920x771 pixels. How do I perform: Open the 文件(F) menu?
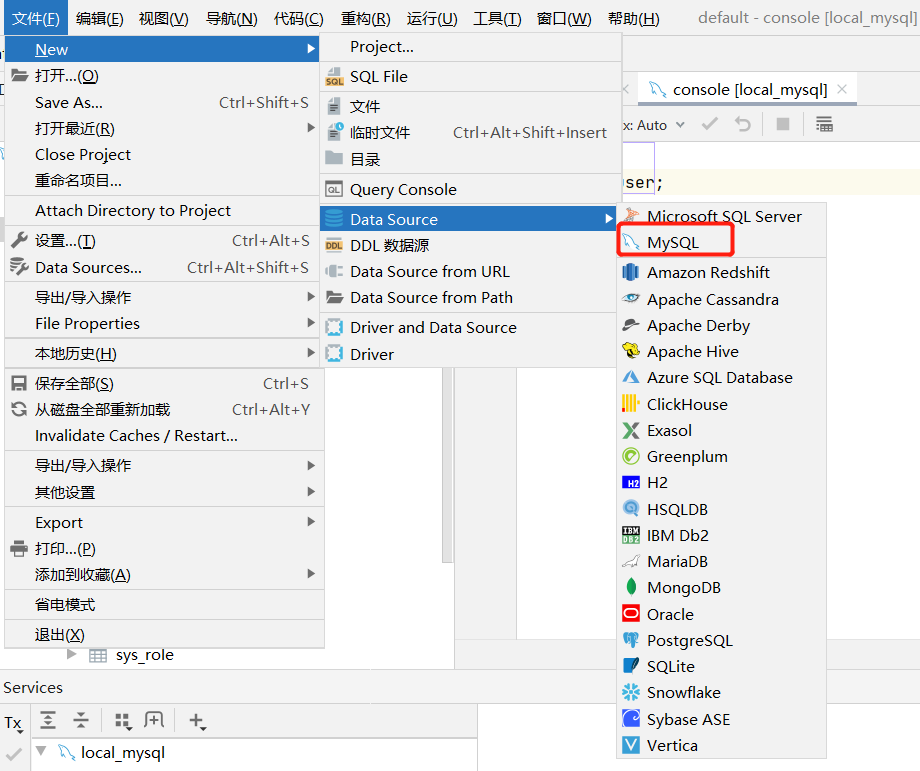coord(36,18)
